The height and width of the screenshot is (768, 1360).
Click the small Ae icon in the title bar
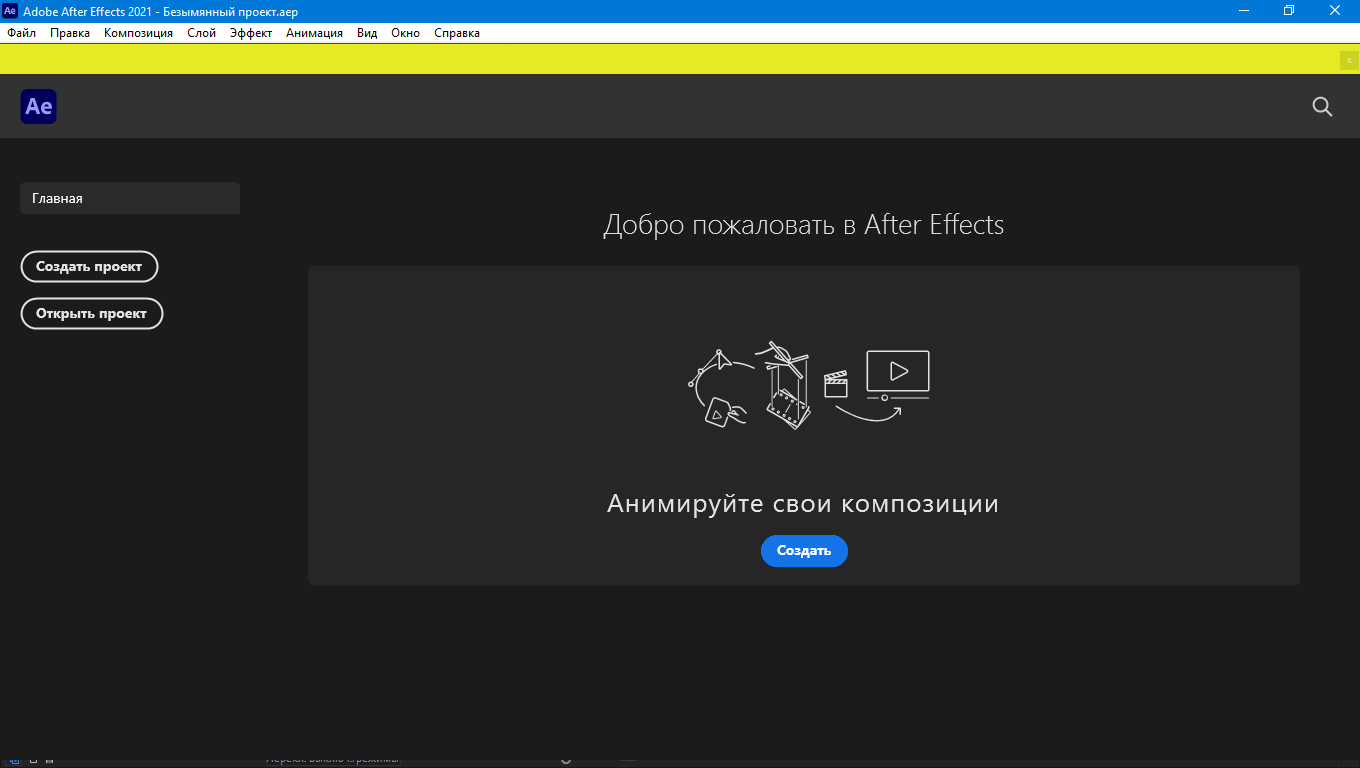pos(10,11)
